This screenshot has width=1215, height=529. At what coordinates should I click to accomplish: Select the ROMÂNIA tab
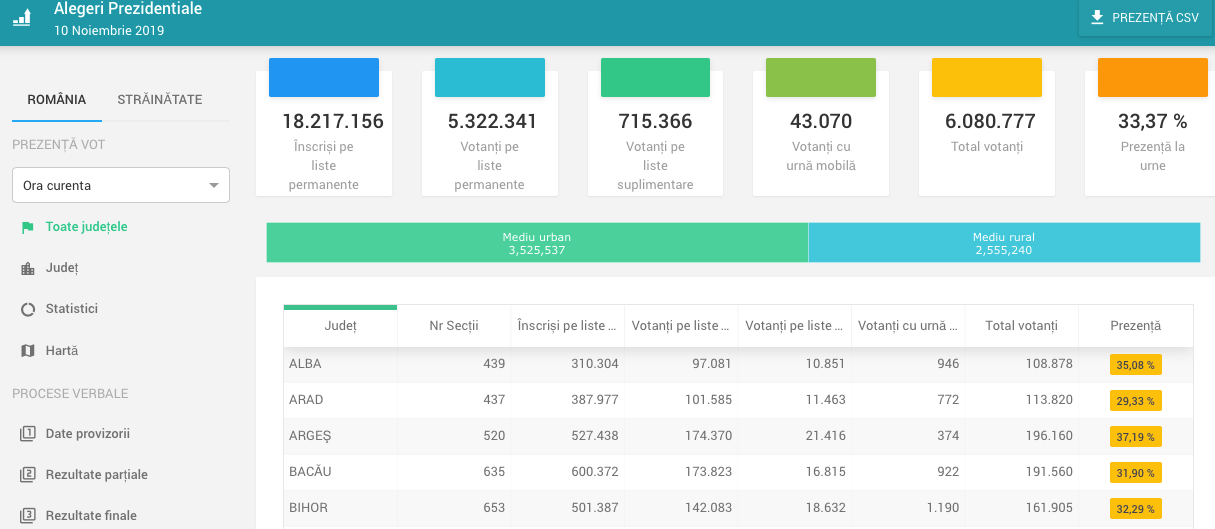click(x=57, y=100)
